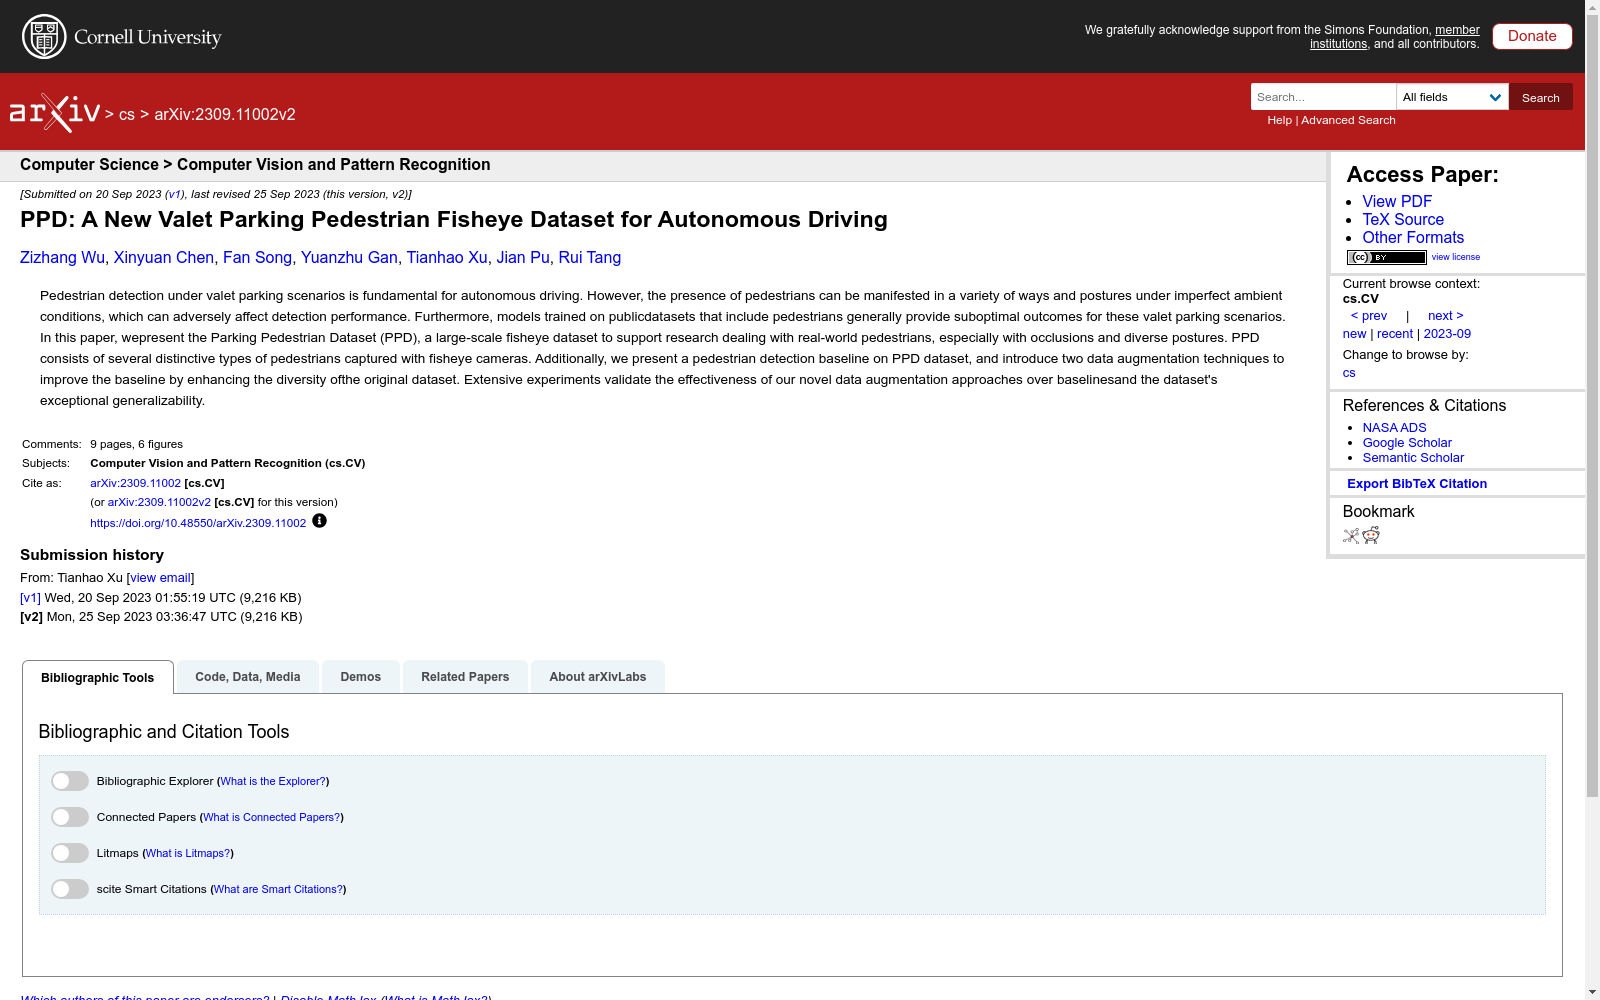
Task: Go to previous paper link
Action: [x=1369, y=315]
